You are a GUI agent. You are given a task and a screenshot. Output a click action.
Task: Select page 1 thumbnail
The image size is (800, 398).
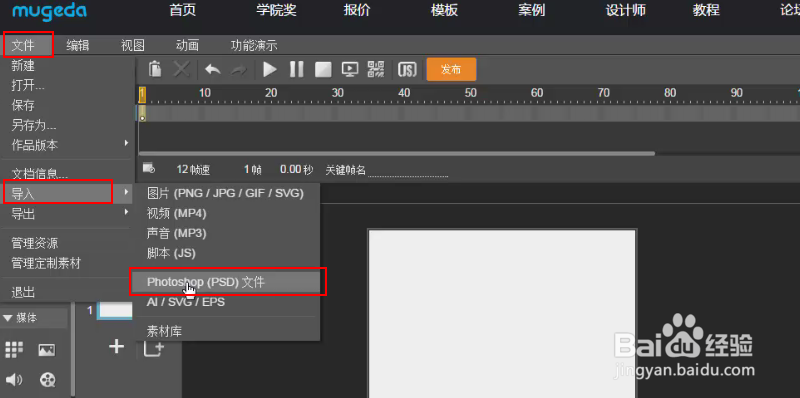[115, 310]
